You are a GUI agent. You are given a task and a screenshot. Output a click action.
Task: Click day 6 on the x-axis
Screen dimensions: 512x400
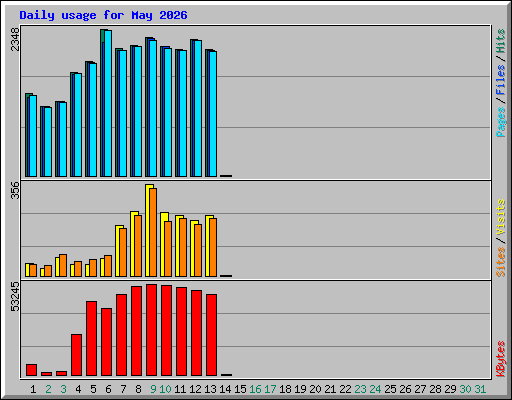tap(108, 389)
